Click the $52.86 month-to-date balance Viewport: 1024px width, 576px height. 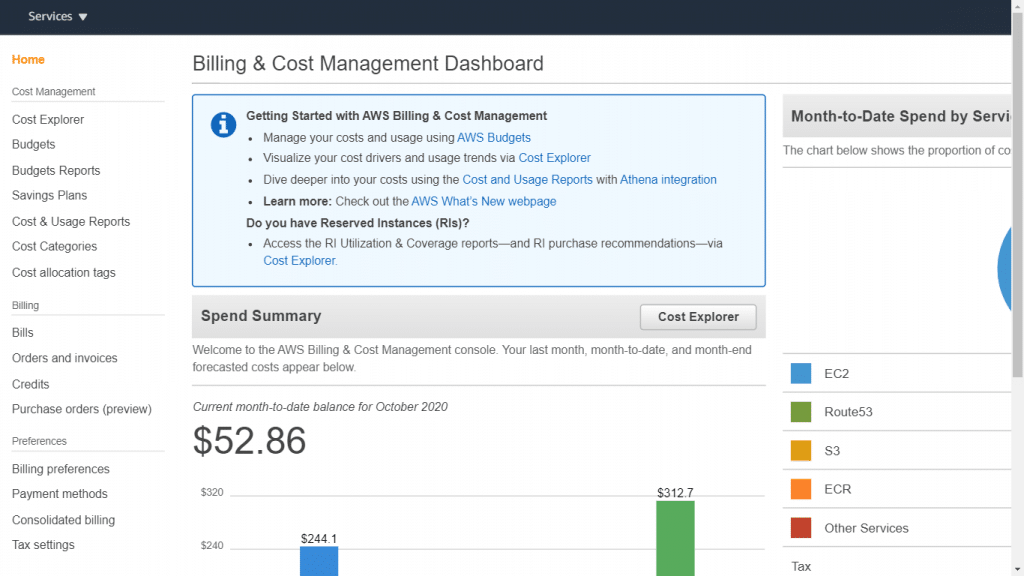coord(249,441)
